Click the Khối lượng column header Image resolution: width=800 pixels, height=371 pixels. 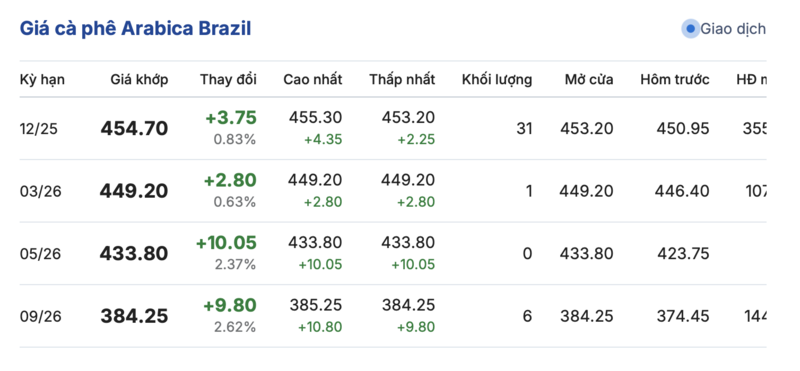click(x=497, y=80)
